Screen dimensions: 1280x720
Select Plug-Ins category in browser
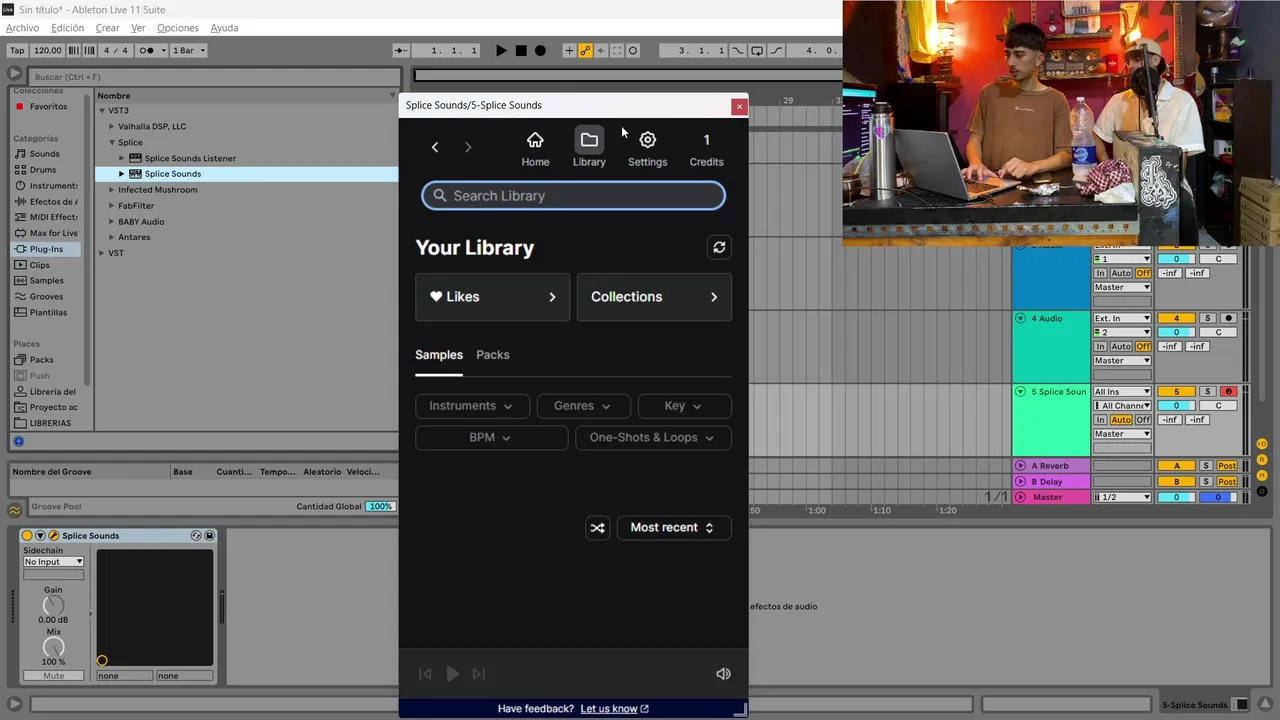coord(46,249)
